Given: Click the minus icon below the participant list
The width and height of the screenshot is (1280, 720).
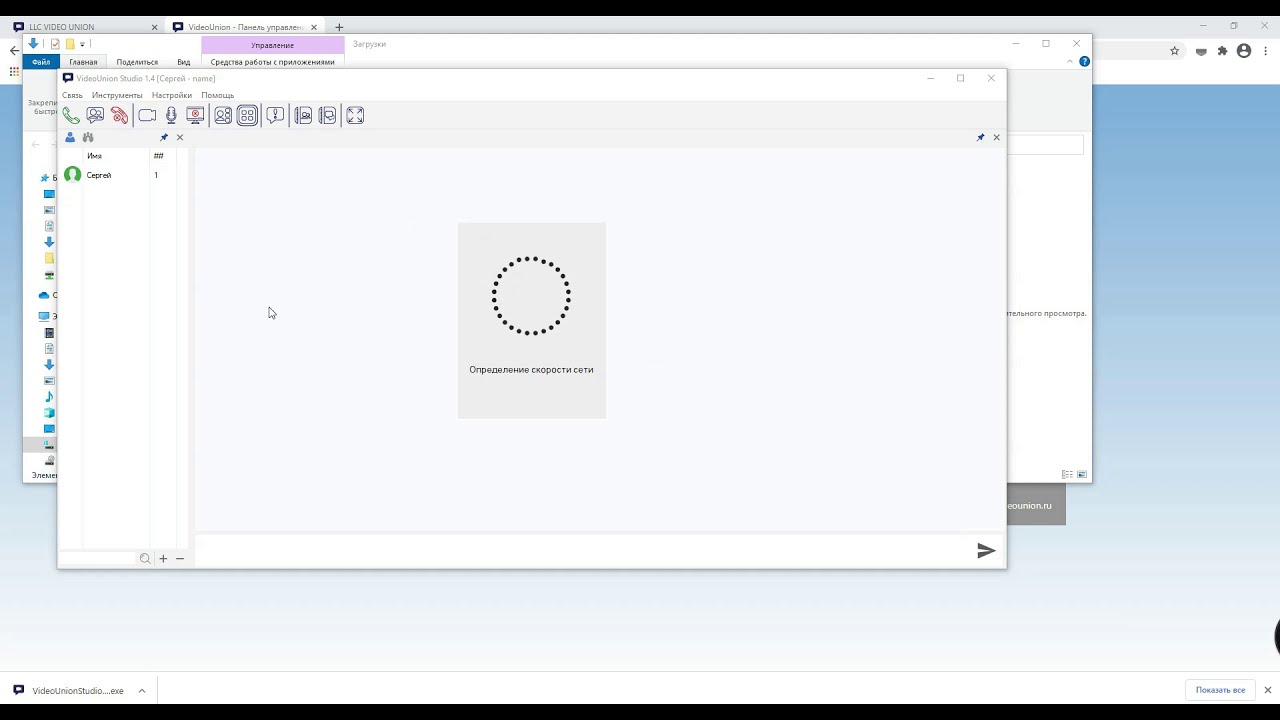Looking at the screenshot, I should click(180, 559).
